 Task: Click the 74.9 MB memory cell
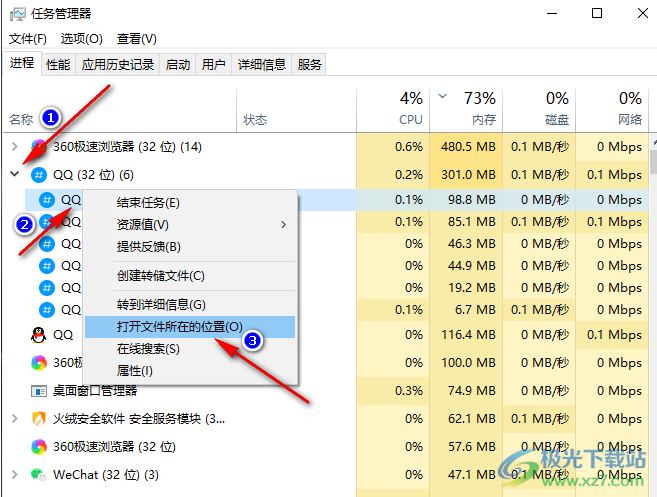coord(466,391)
